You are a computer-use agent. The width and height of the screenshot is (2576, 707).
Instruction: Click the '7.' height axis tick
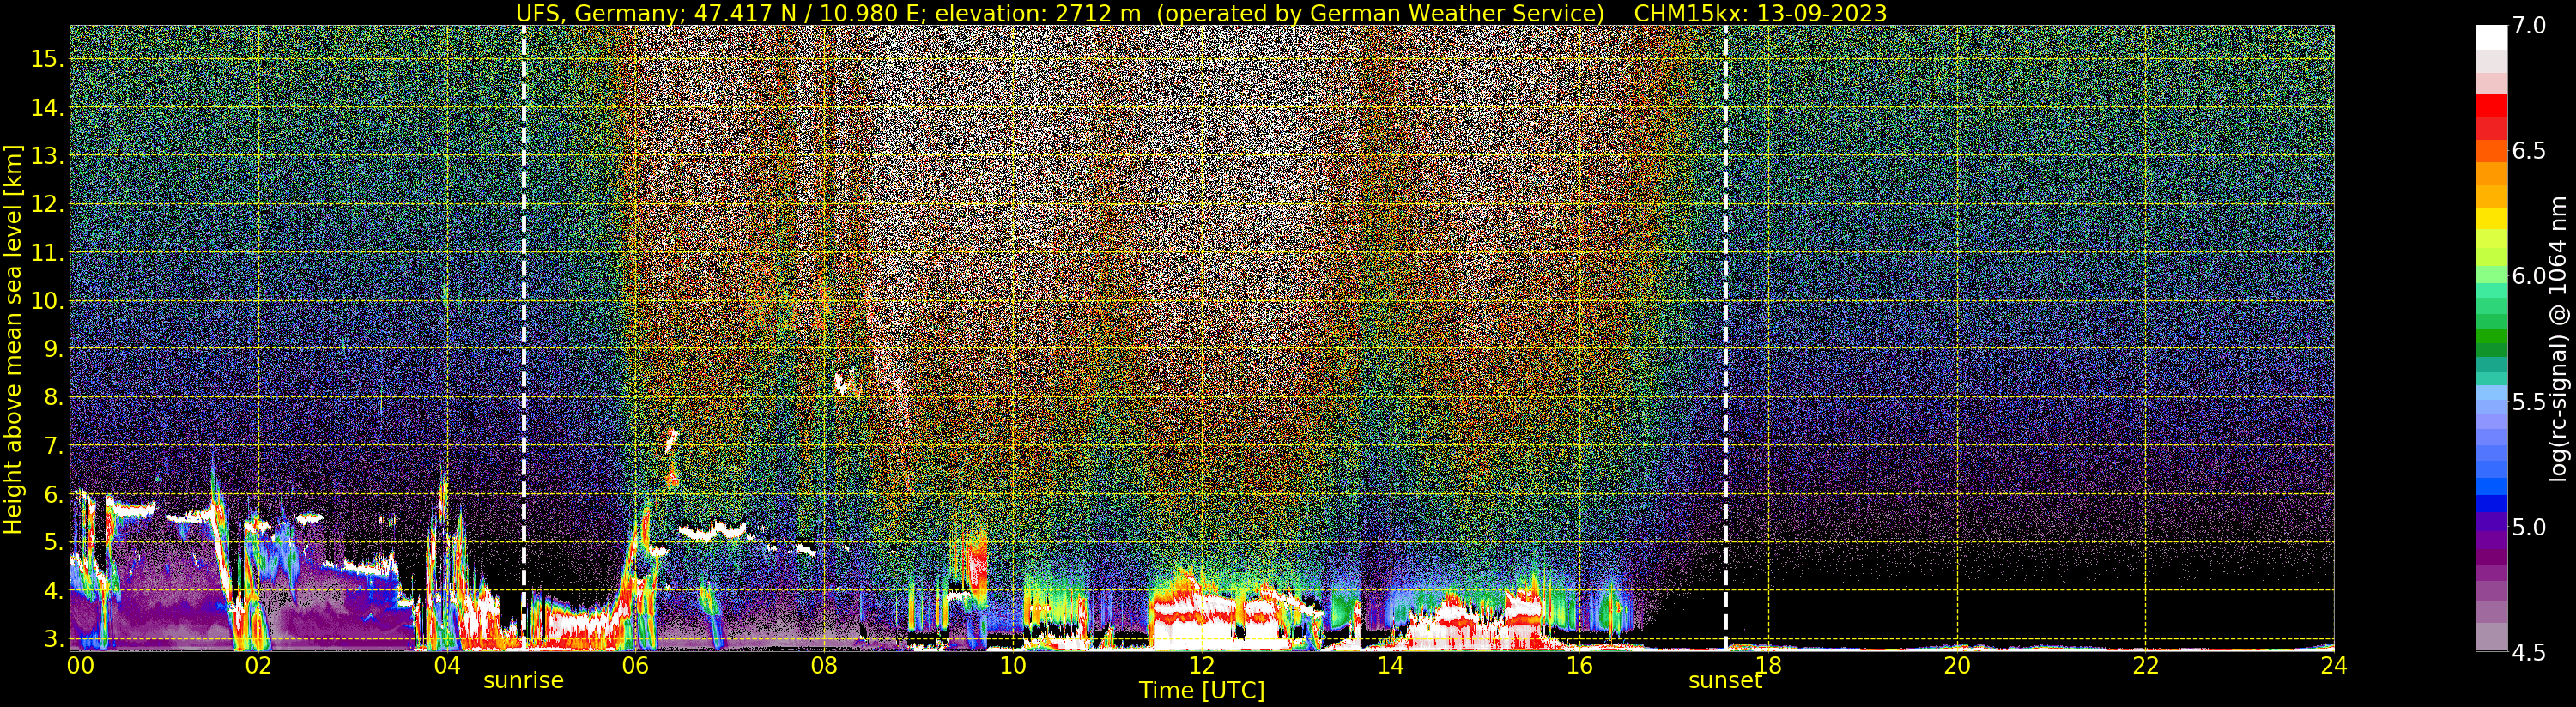click(54, 445)
